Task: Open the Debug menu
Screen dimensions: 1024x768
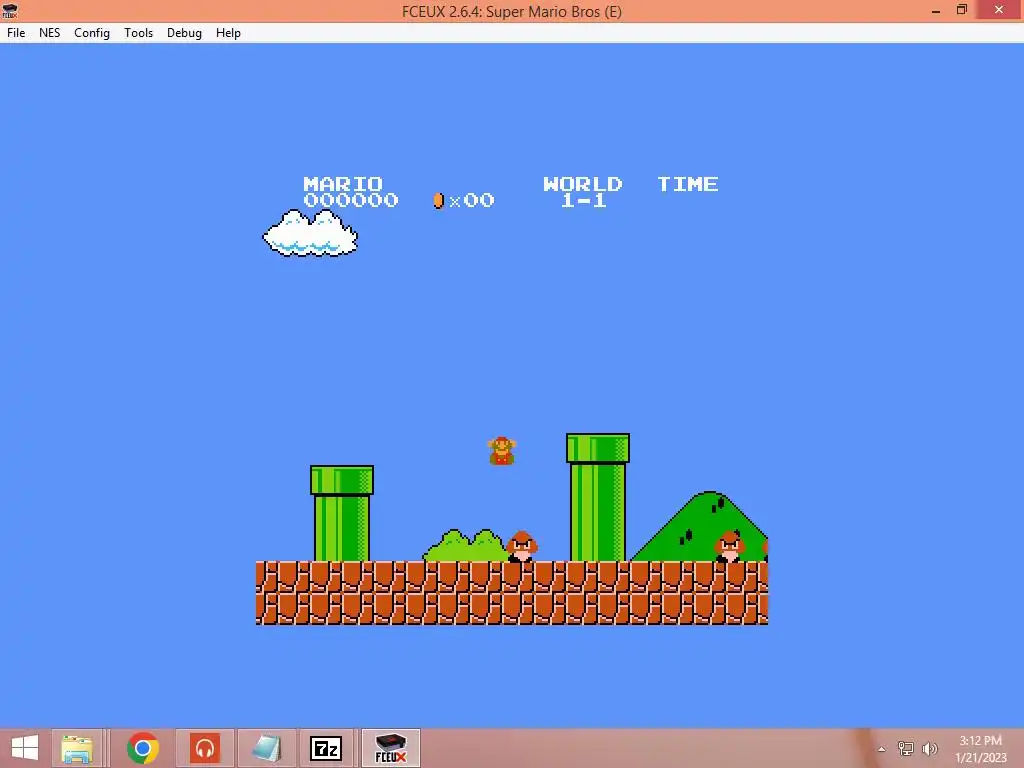Action: (x=184, y=33)
